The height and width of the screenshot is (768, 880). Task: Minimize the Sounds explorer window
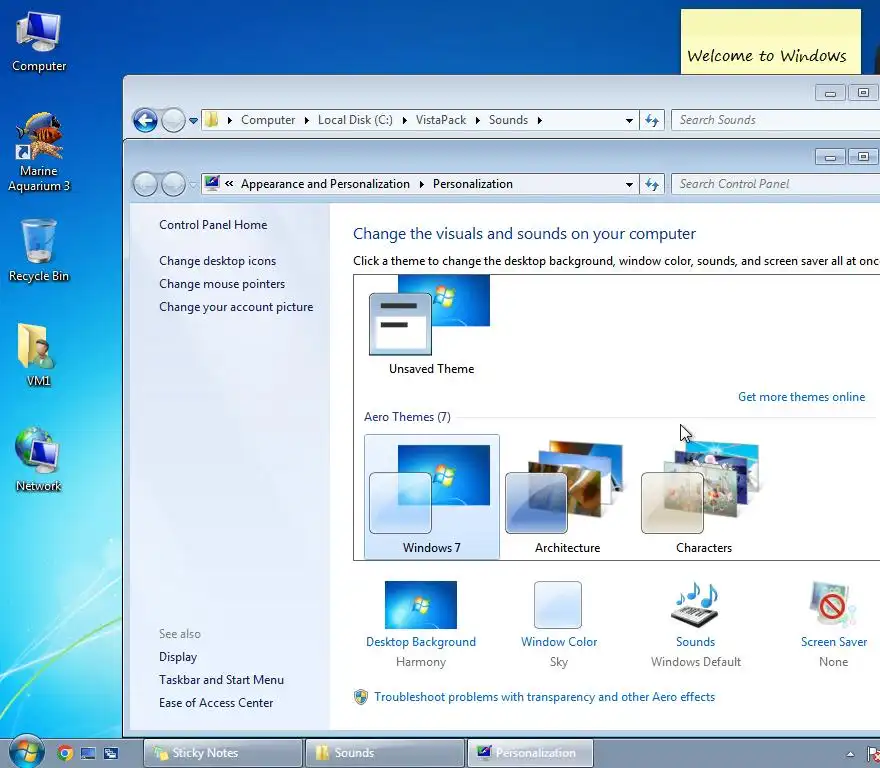click(830, 93)
